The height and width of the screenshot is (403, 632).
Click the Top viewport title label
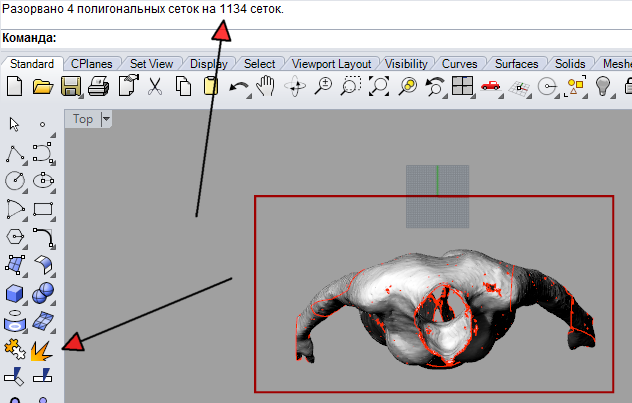tap(83, 119)
